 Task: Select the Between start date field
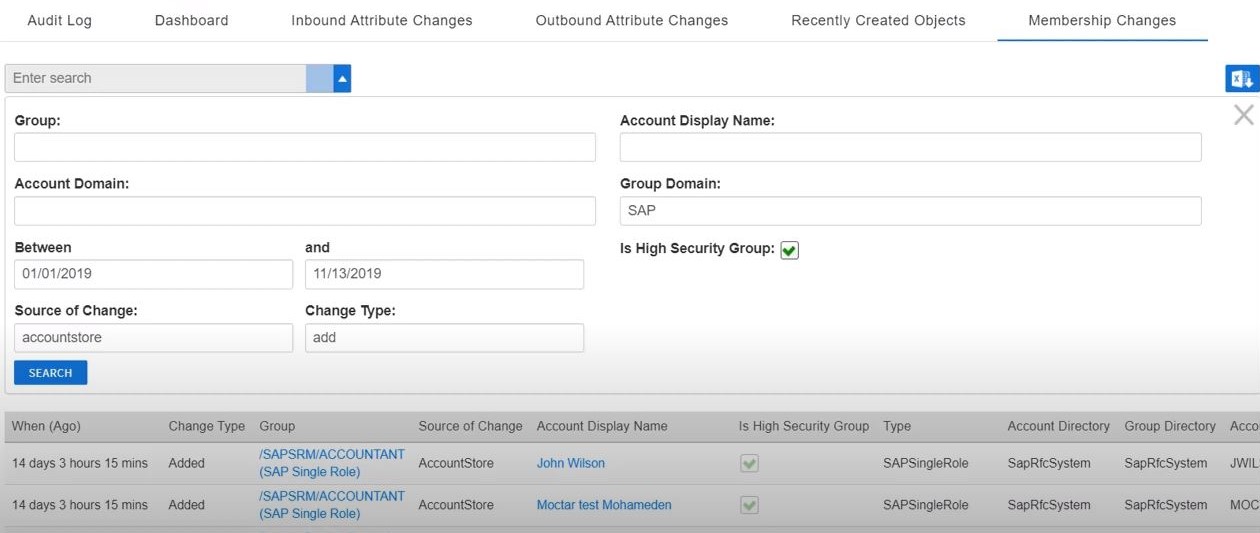point(153,274)
